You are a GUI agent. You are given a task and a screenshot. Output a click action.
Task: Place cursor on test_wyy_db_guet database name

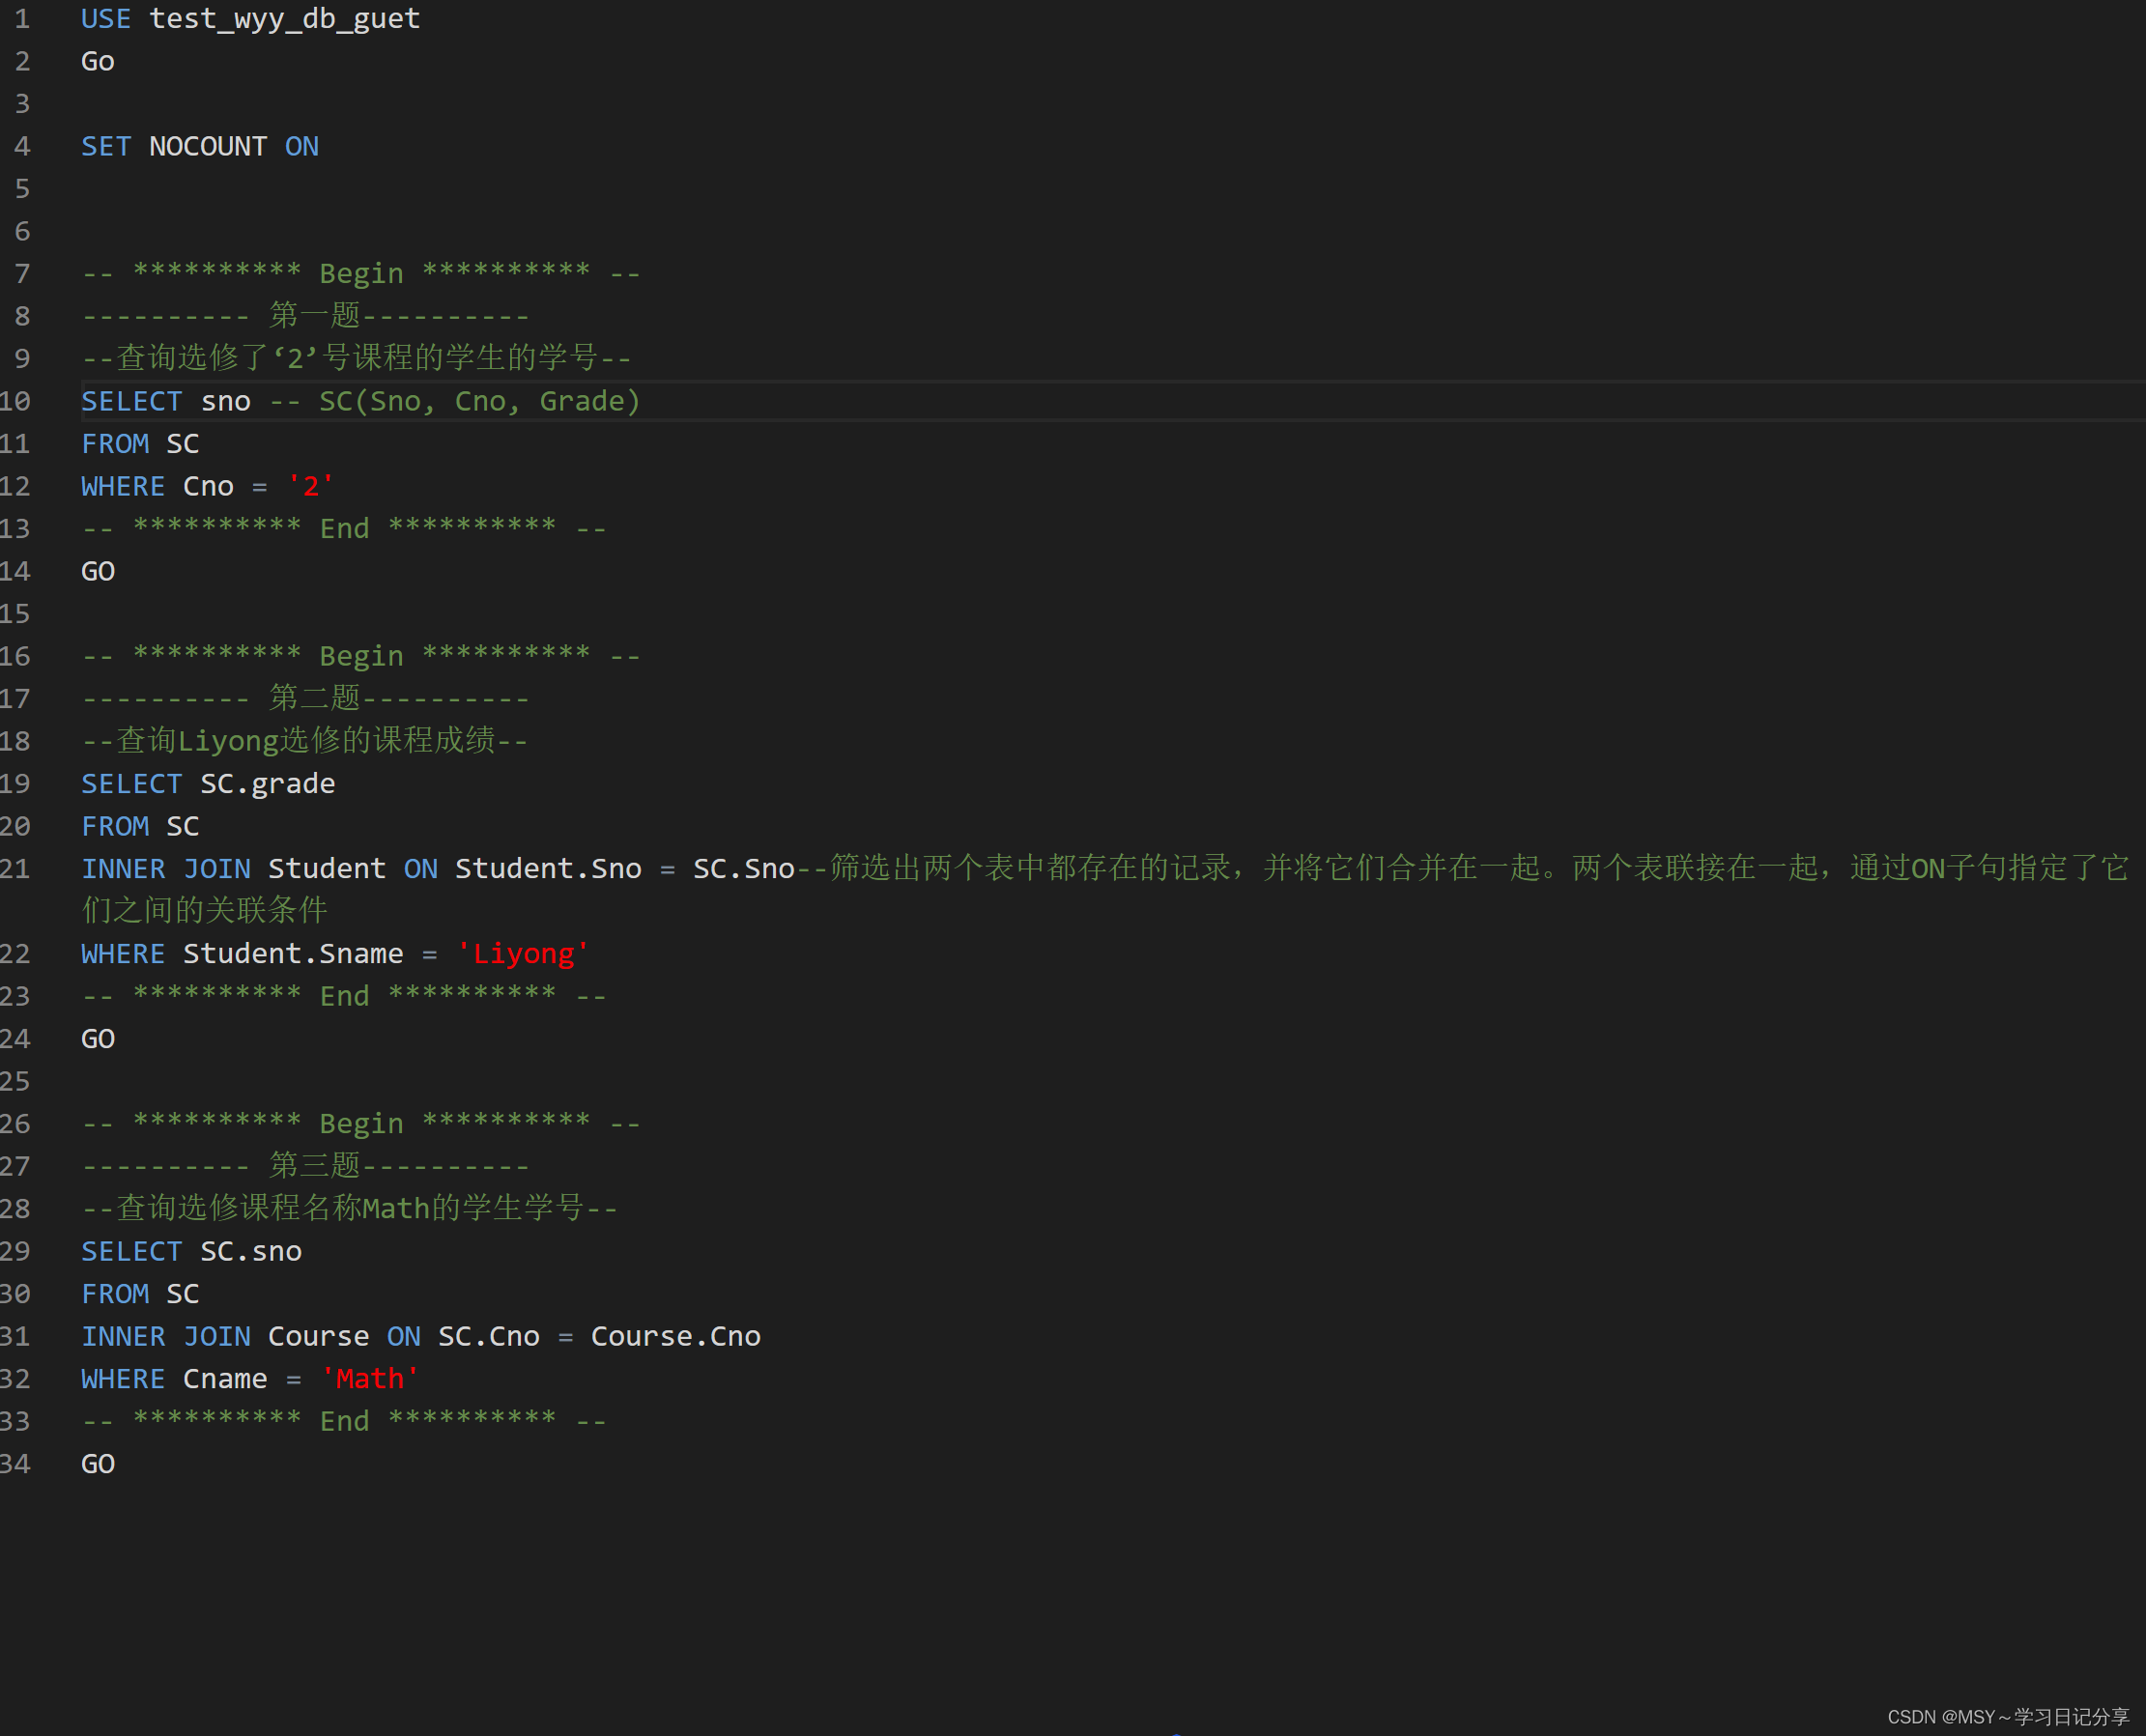284,19
